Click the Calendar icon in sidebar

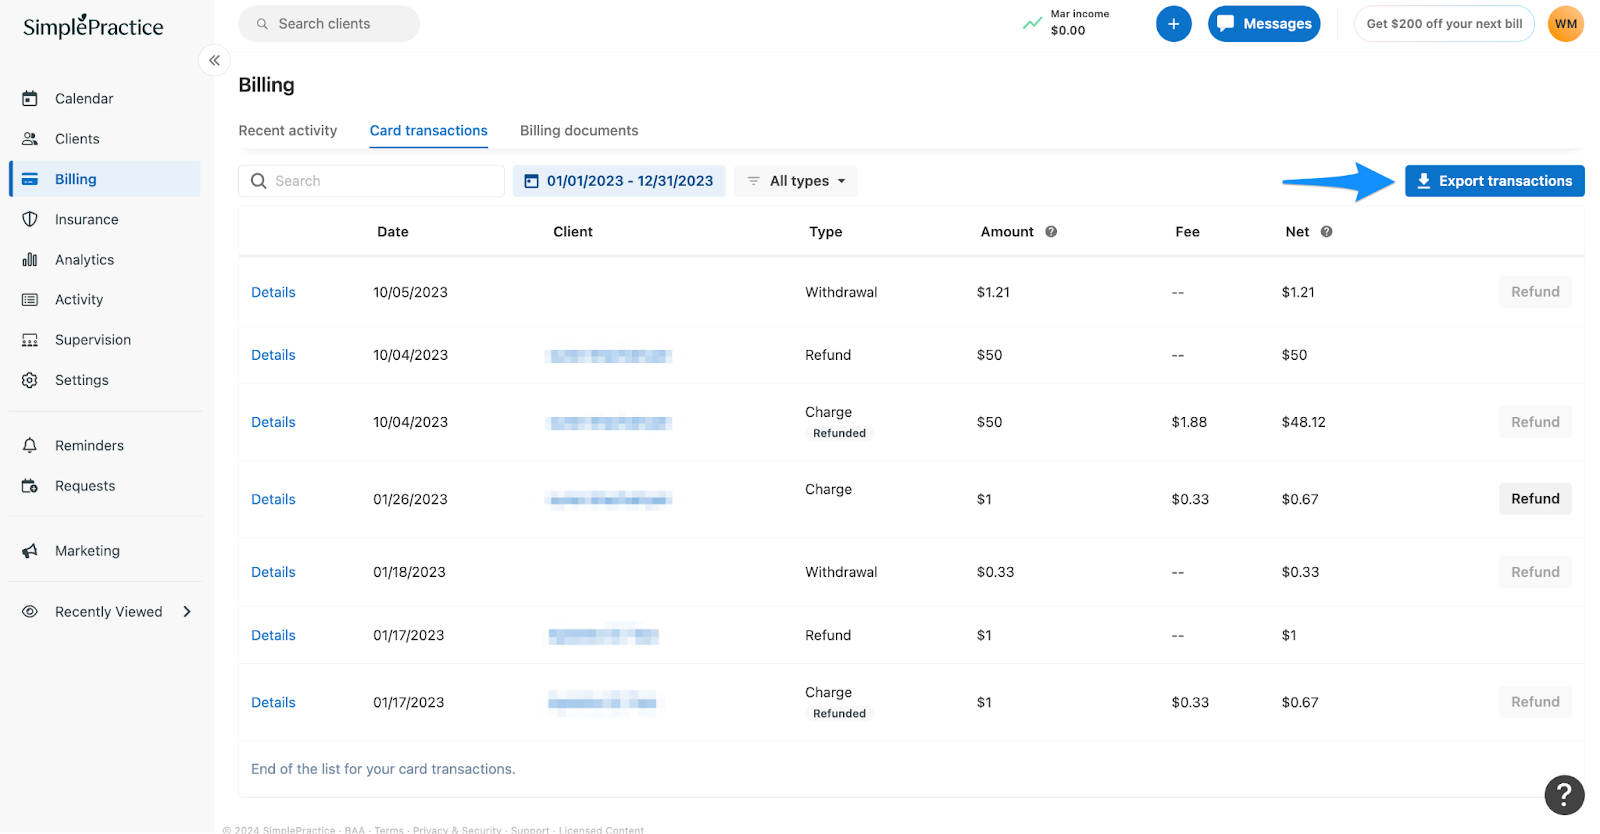[x=30, y=98]
